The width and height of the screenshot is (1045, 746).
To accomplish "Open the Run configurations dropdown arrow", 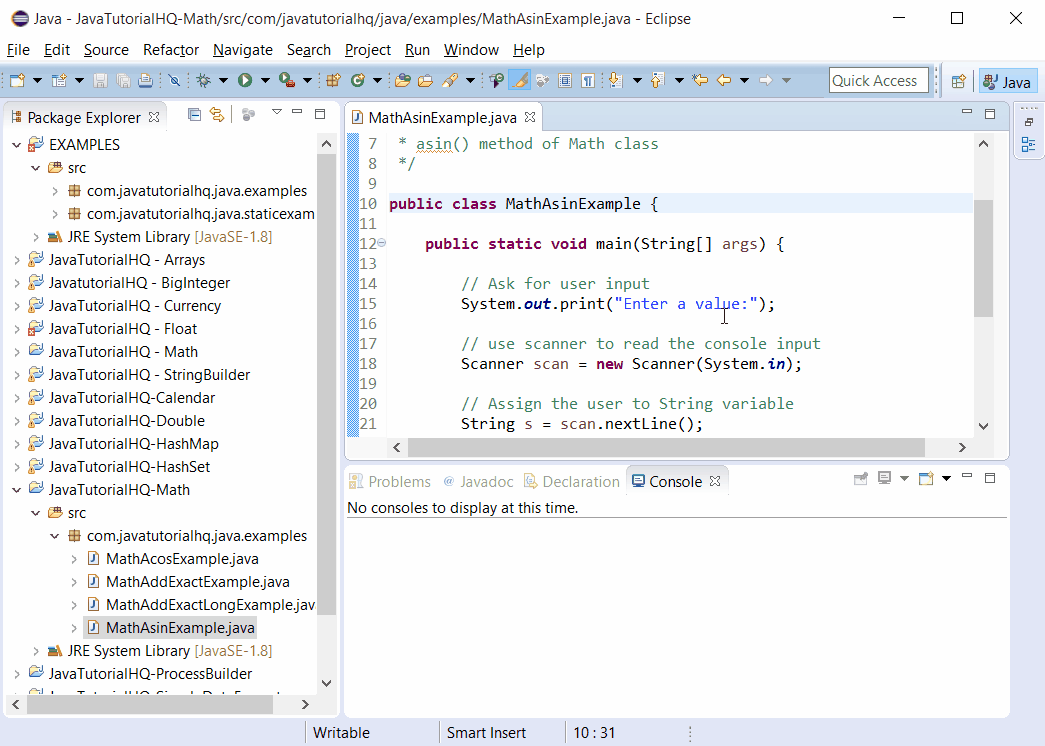I will tap(265, 81).
